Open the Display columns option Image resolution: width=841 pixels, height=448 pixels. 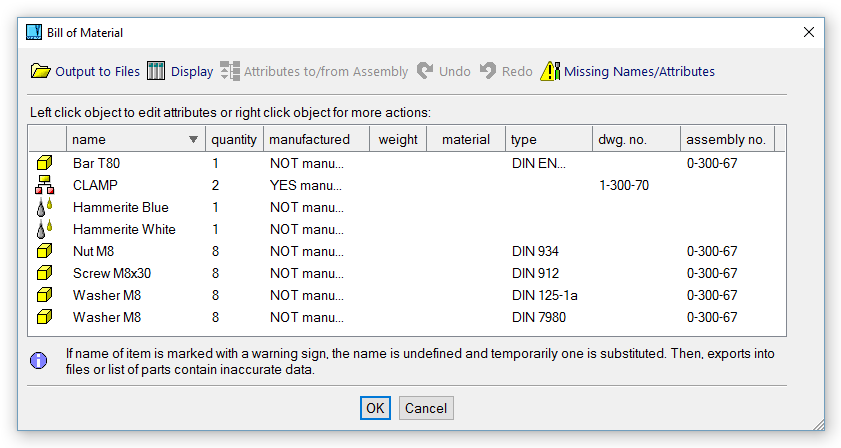click(180, 71)
